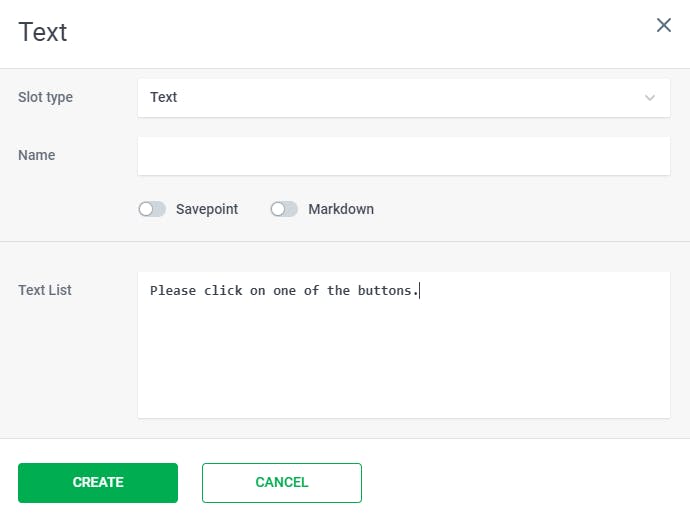The image size is (690, 521).
Task: Click the Slot type label
Action: coord(45,97)
